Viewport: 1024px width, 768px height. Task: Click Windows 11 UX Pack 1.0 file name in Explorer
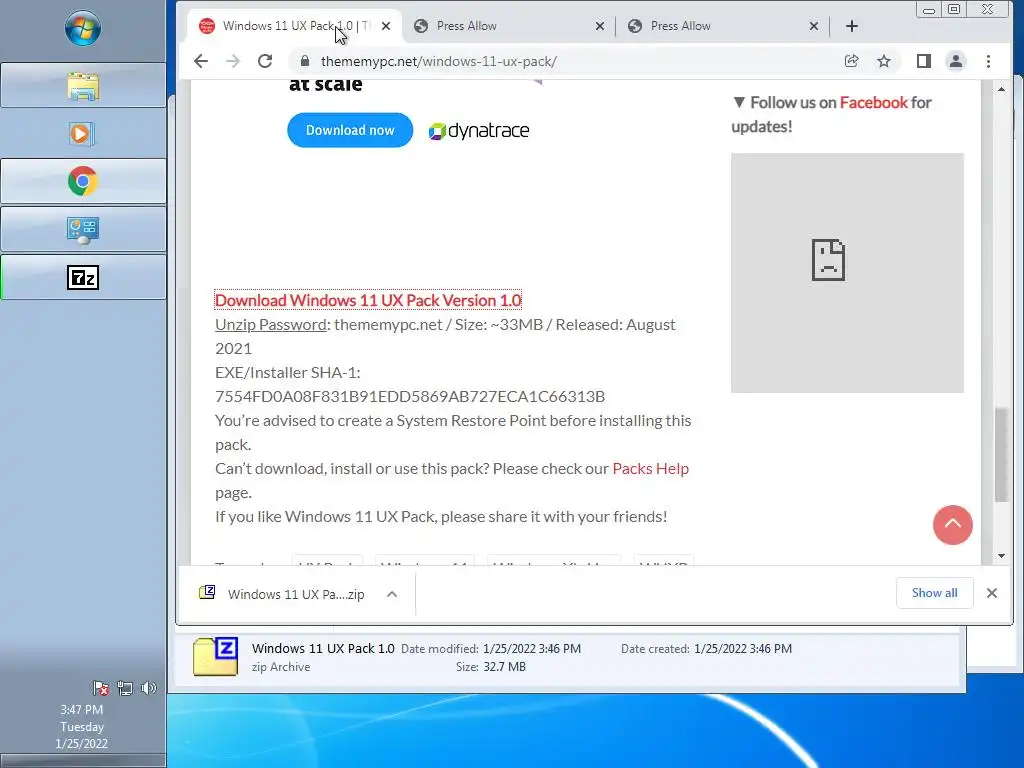pyautogui.click(x=323, y=648)
